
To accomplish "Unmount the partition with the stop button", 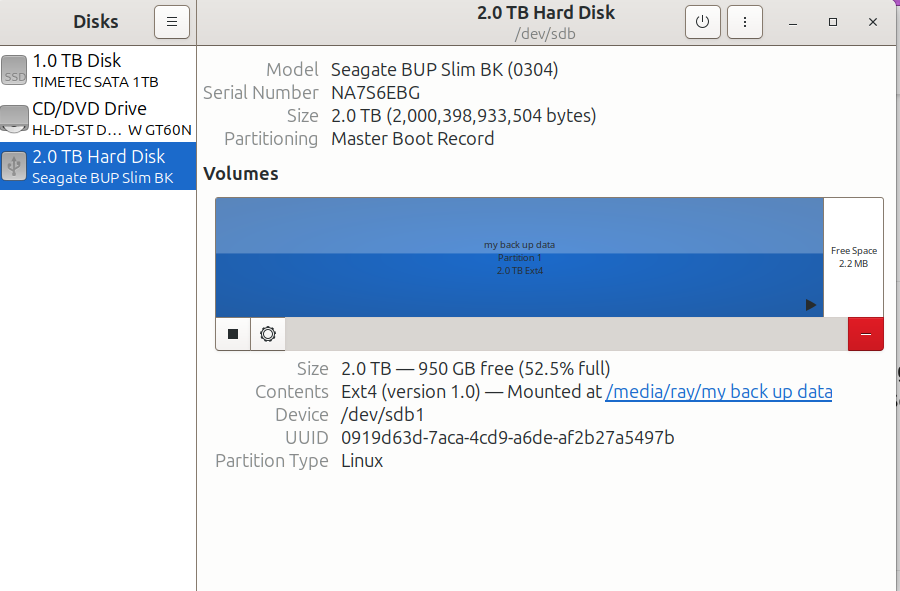I will pos(233,334).
